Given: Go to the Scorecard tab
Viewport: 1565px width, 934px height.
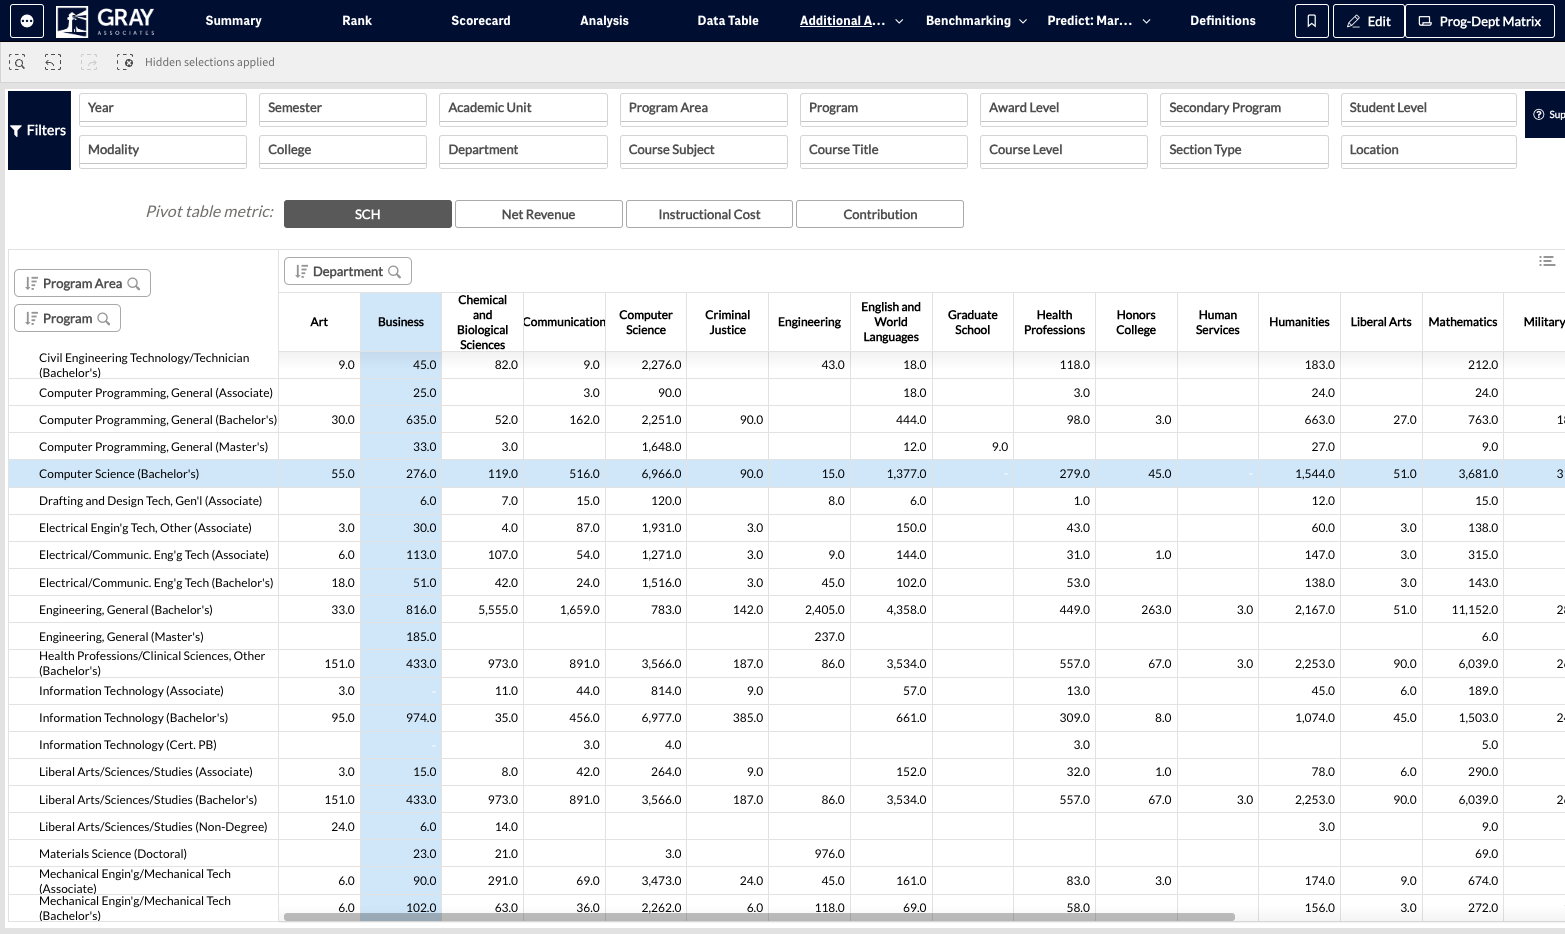Looking at the screenshot, I should tap(481, 21).
